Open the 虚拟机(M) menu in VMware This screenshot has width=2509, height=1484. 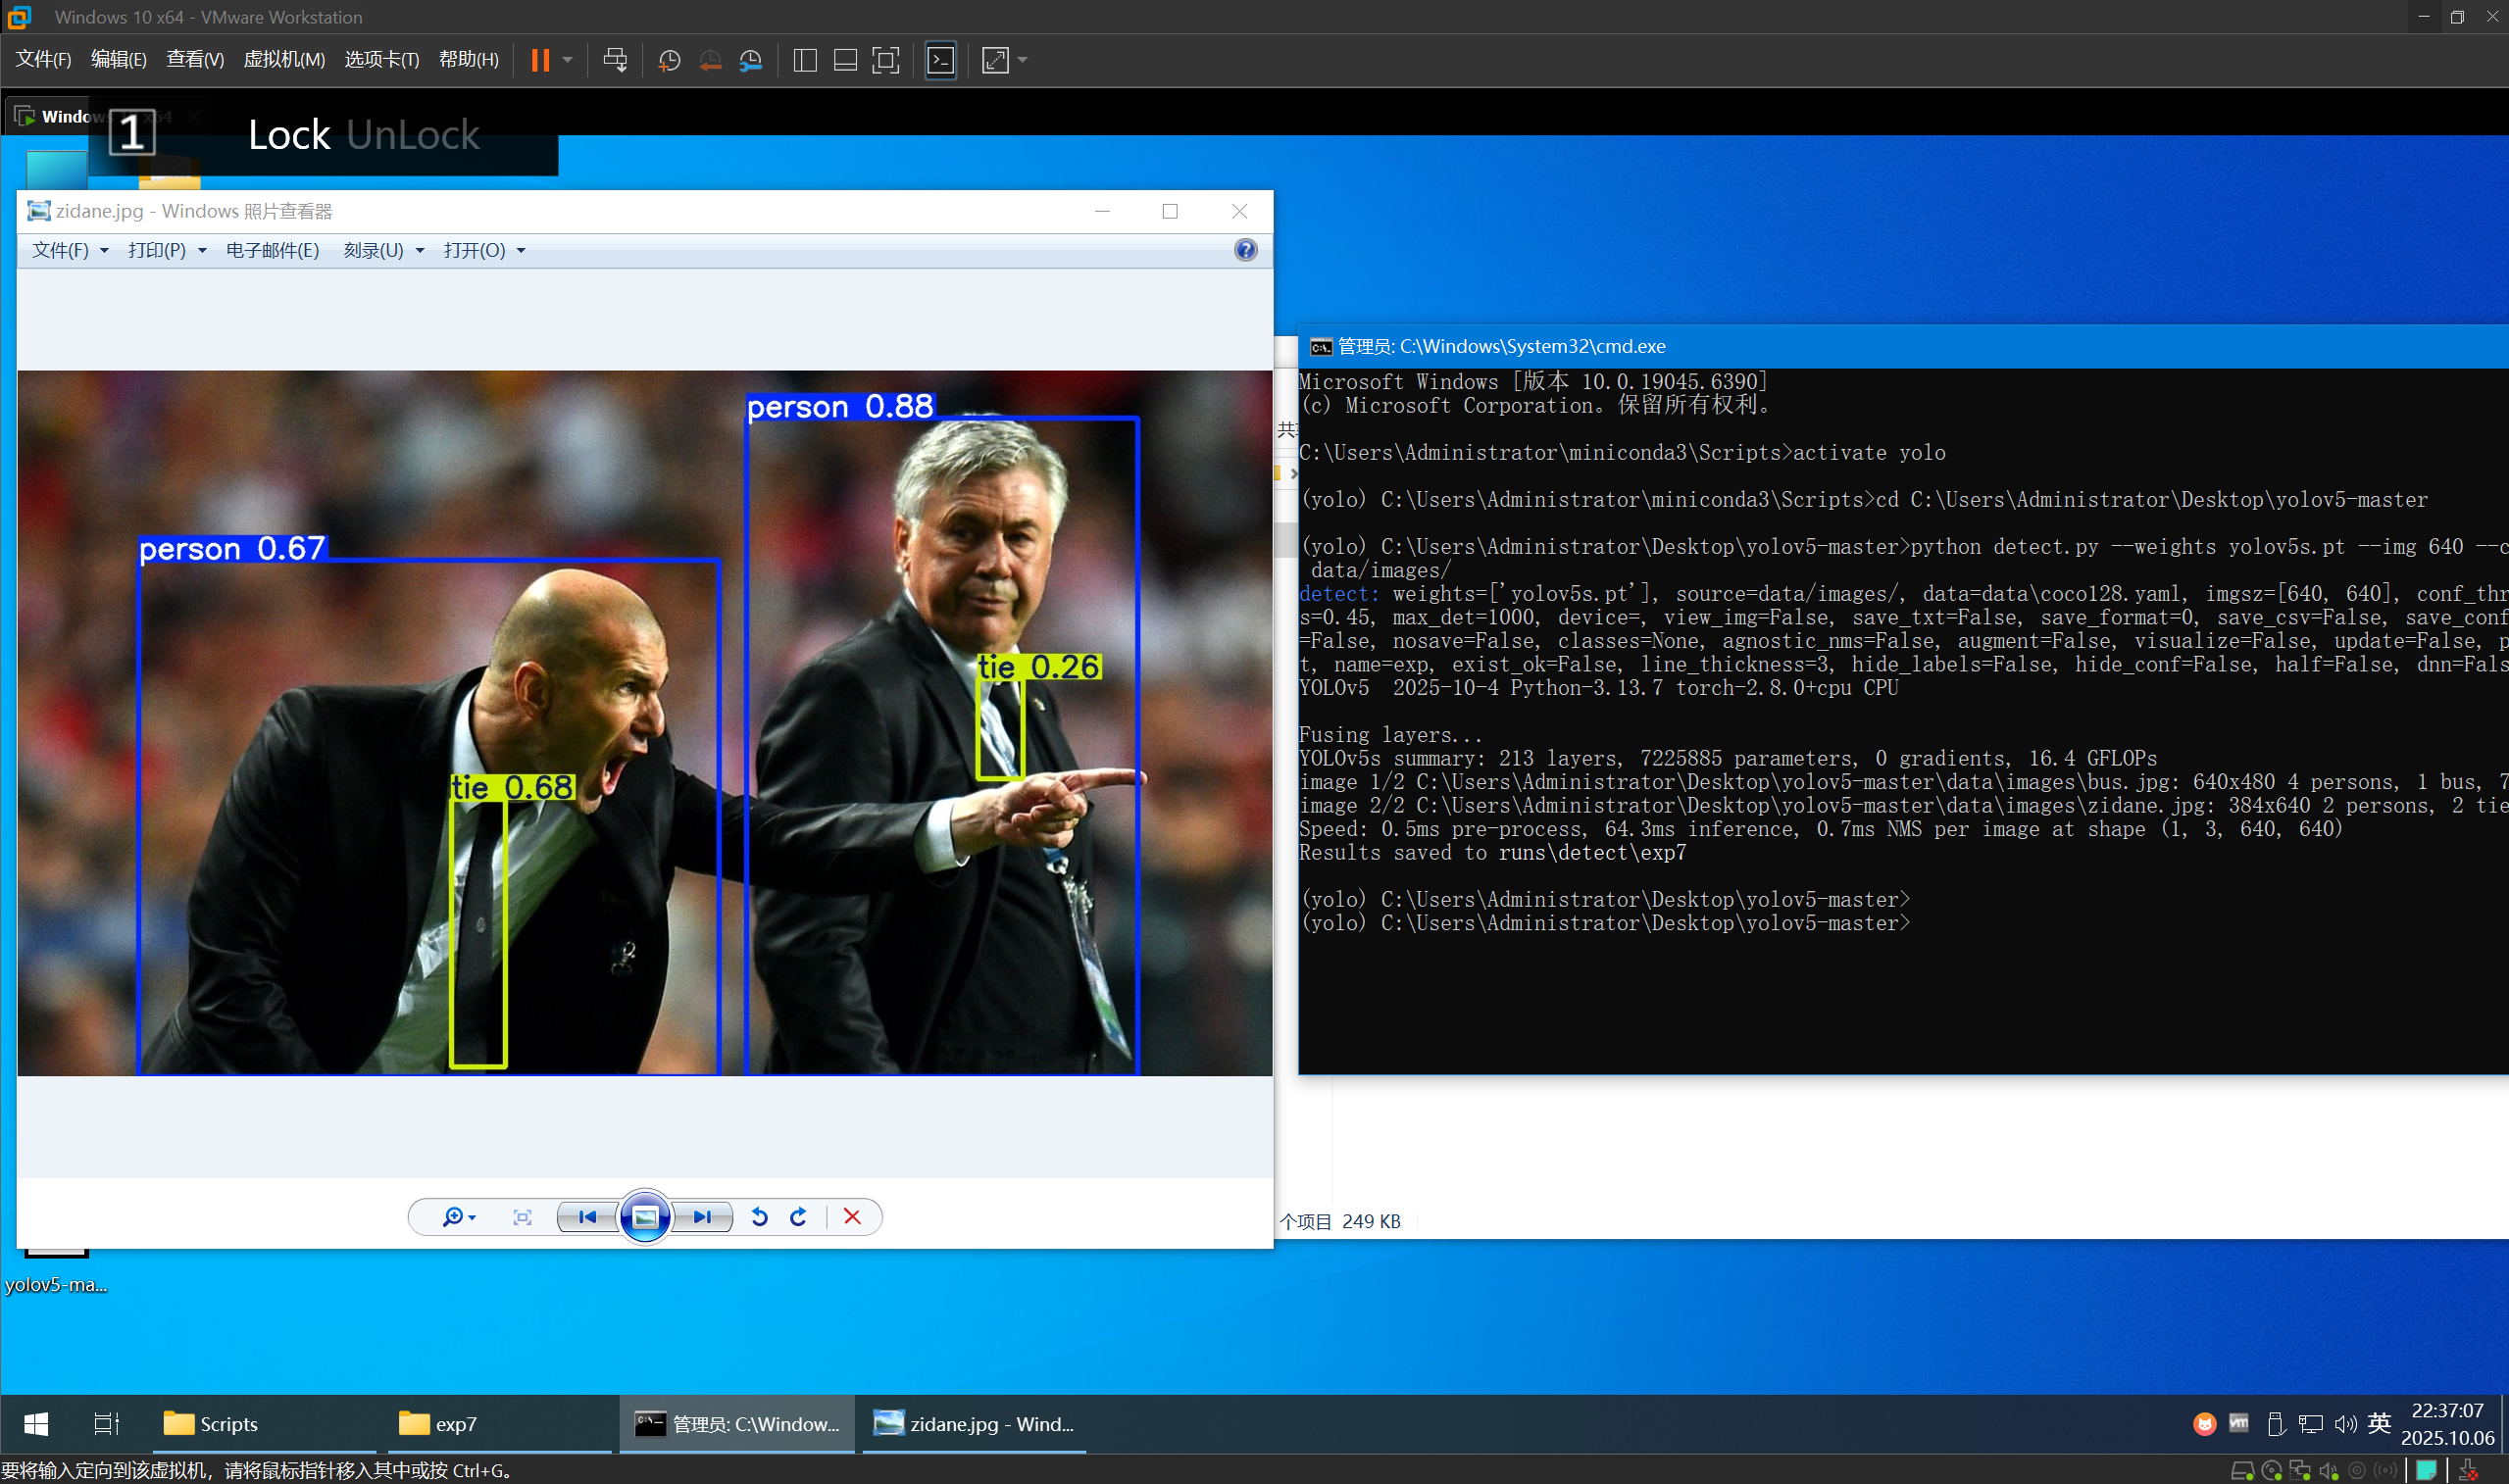point(284,59)
